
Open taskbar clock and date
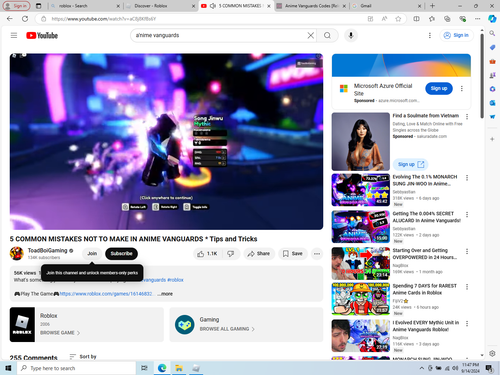coord(471,368)
